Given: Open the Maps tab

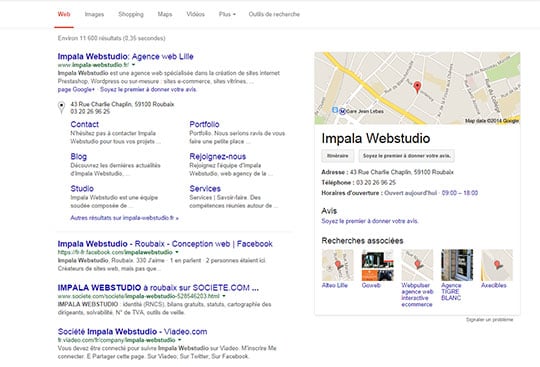Looking at the screenshot, I should tap(165, 14).
